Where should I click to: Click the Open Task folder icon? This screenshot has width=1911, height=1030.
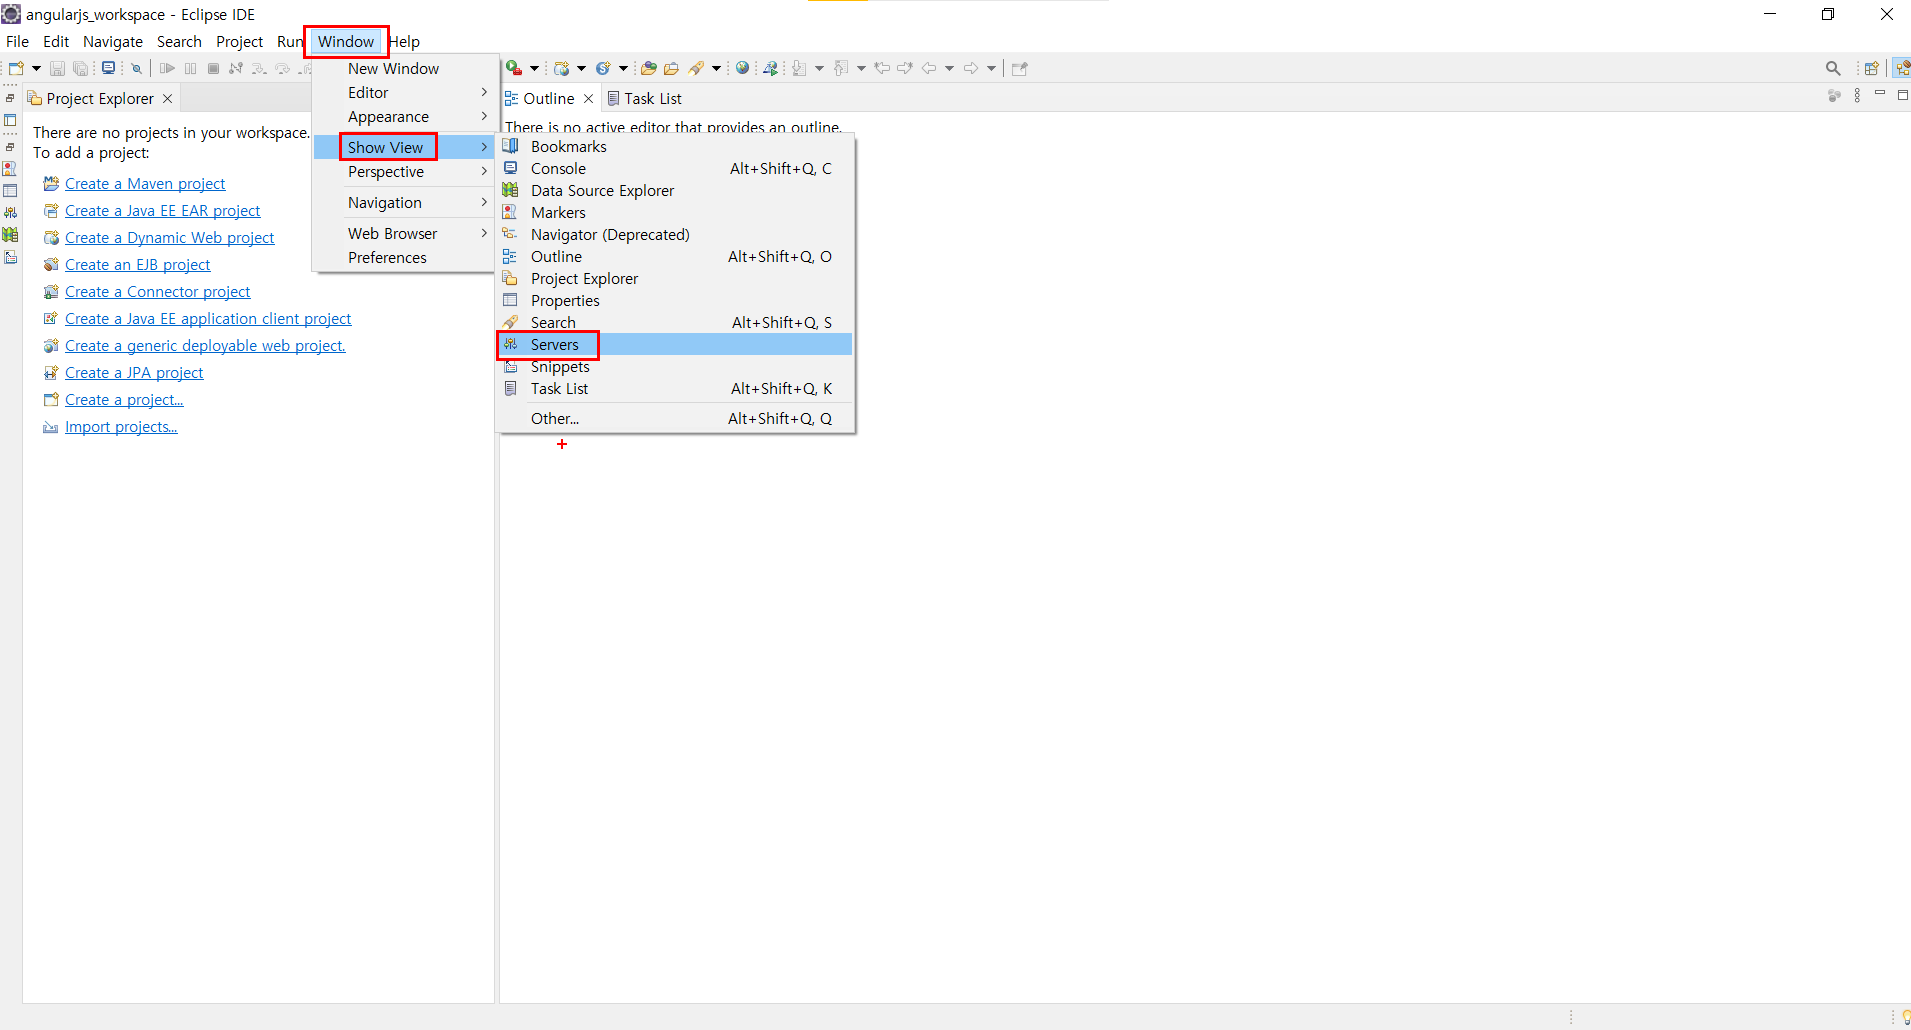[671, 68]
